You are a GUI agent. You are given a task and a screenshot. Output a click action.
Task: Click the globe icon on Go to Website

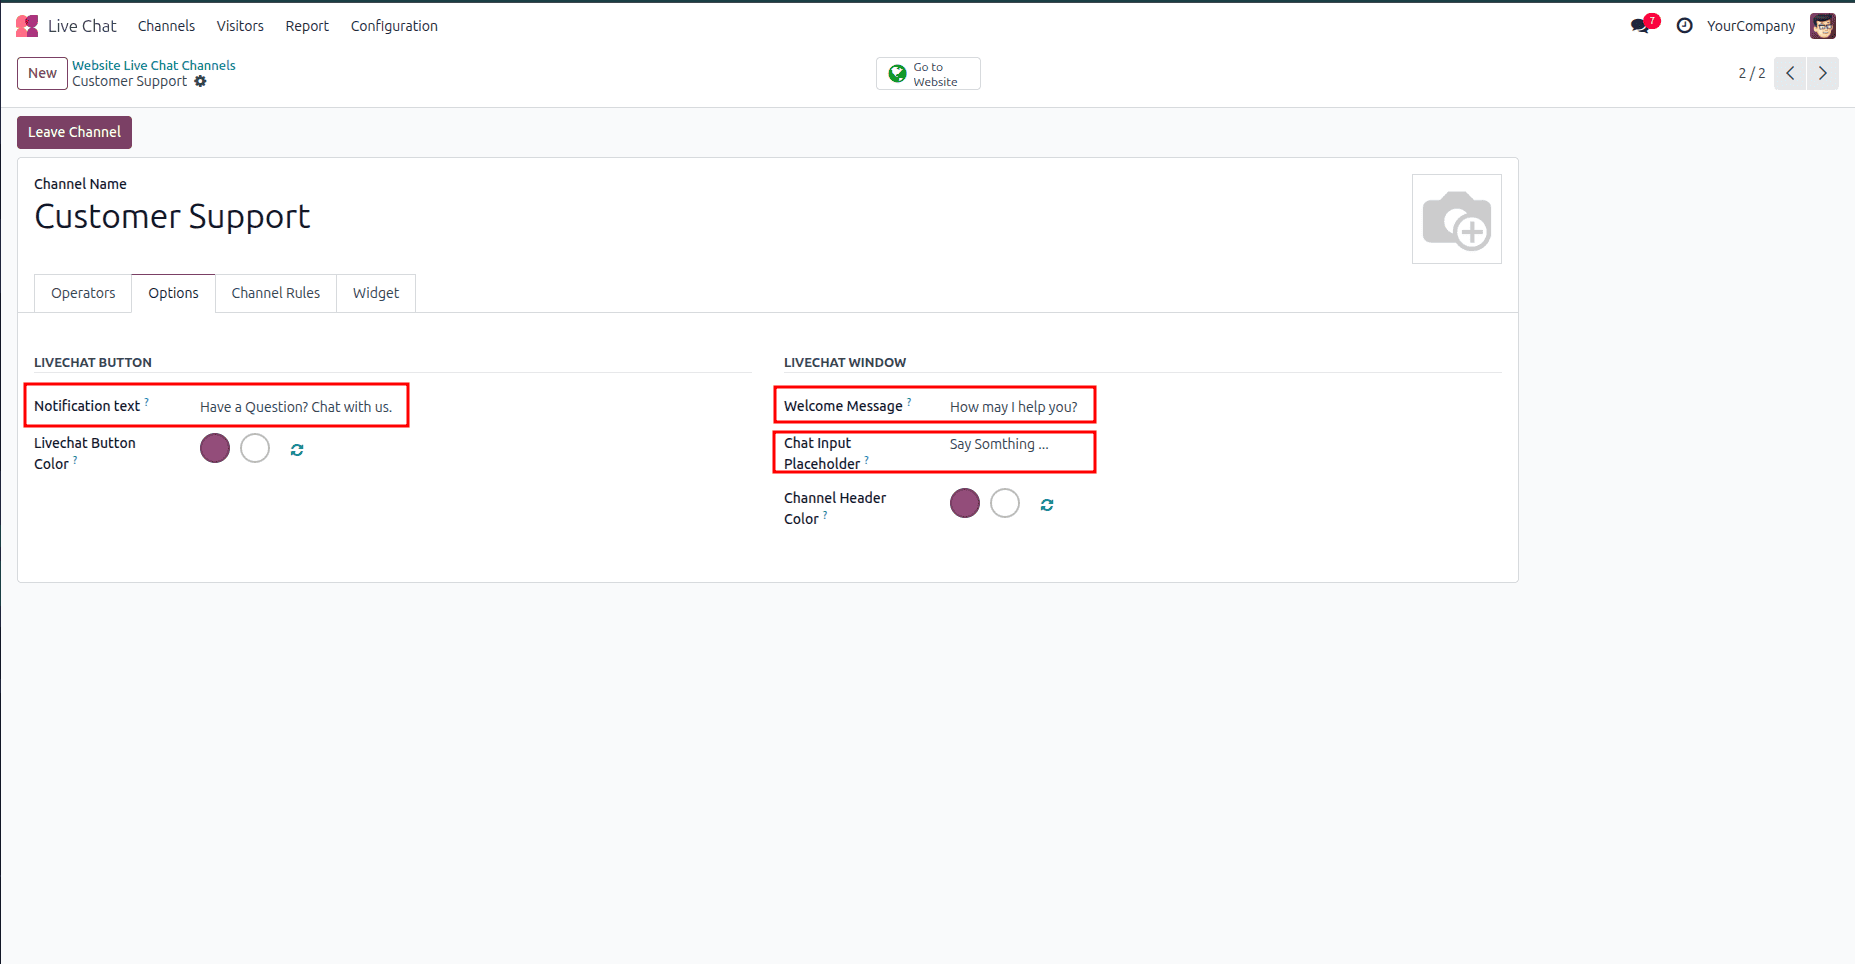click(x=897, y=73)
